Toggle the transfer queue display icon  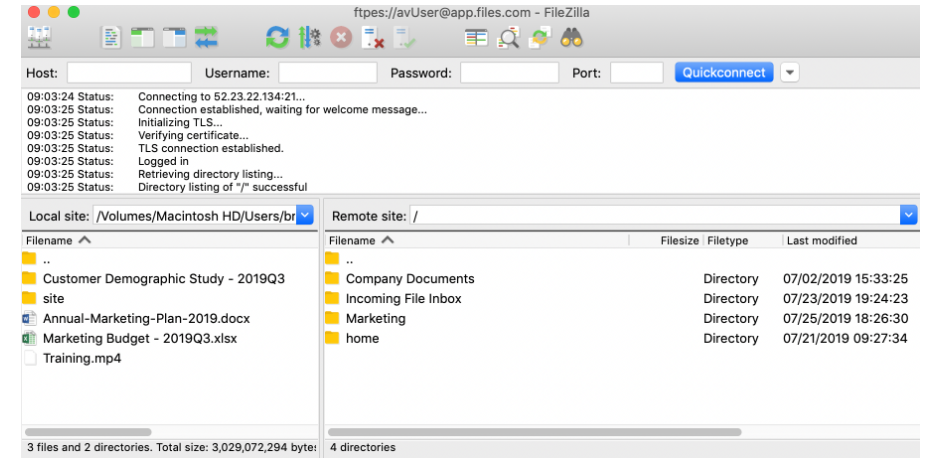pos(207,38)
